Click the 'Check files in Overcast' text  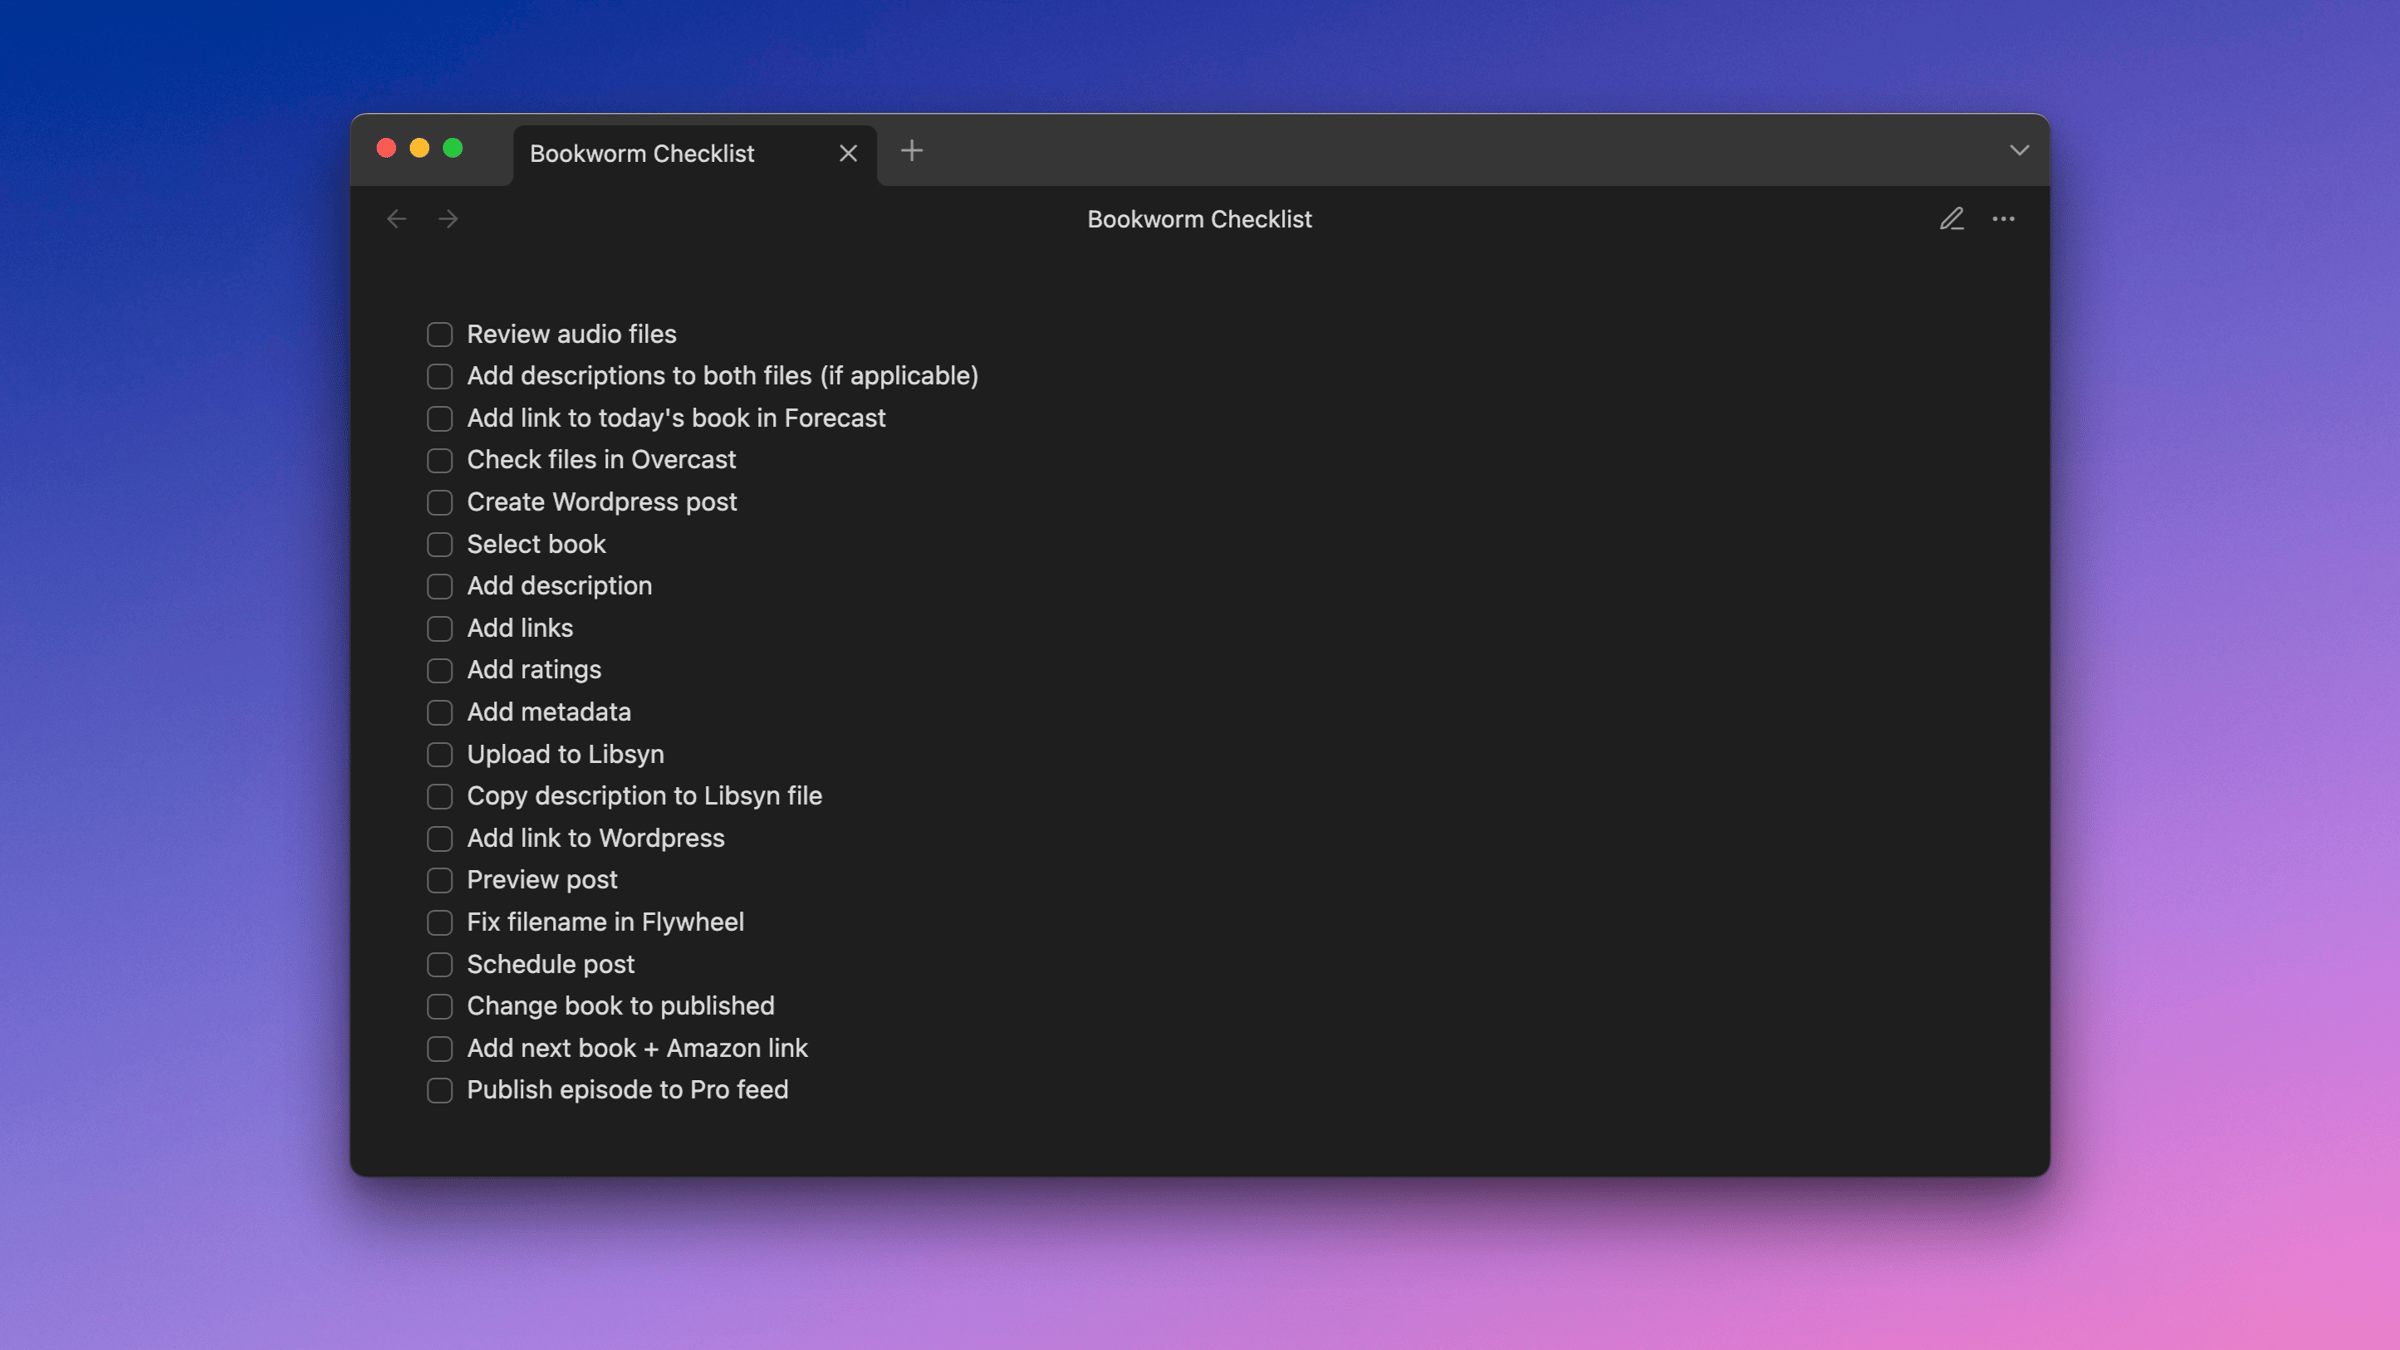pyautogui.click(x=601, y=460)
